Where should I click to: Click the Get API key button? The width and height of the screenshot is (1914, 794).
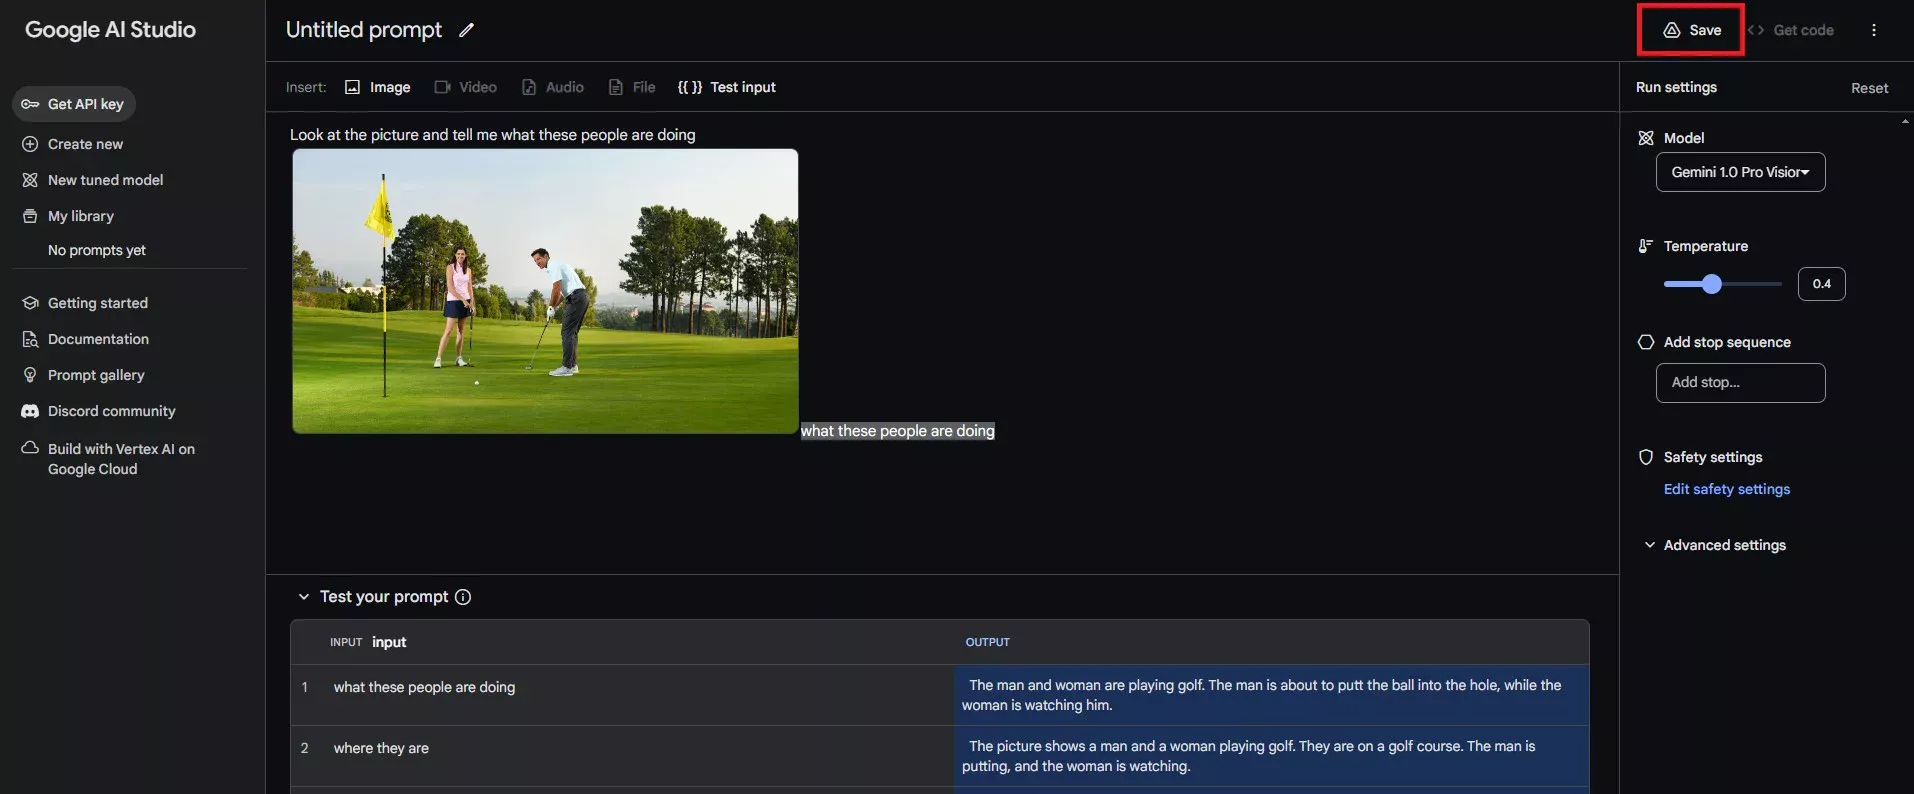click(74, 104)
